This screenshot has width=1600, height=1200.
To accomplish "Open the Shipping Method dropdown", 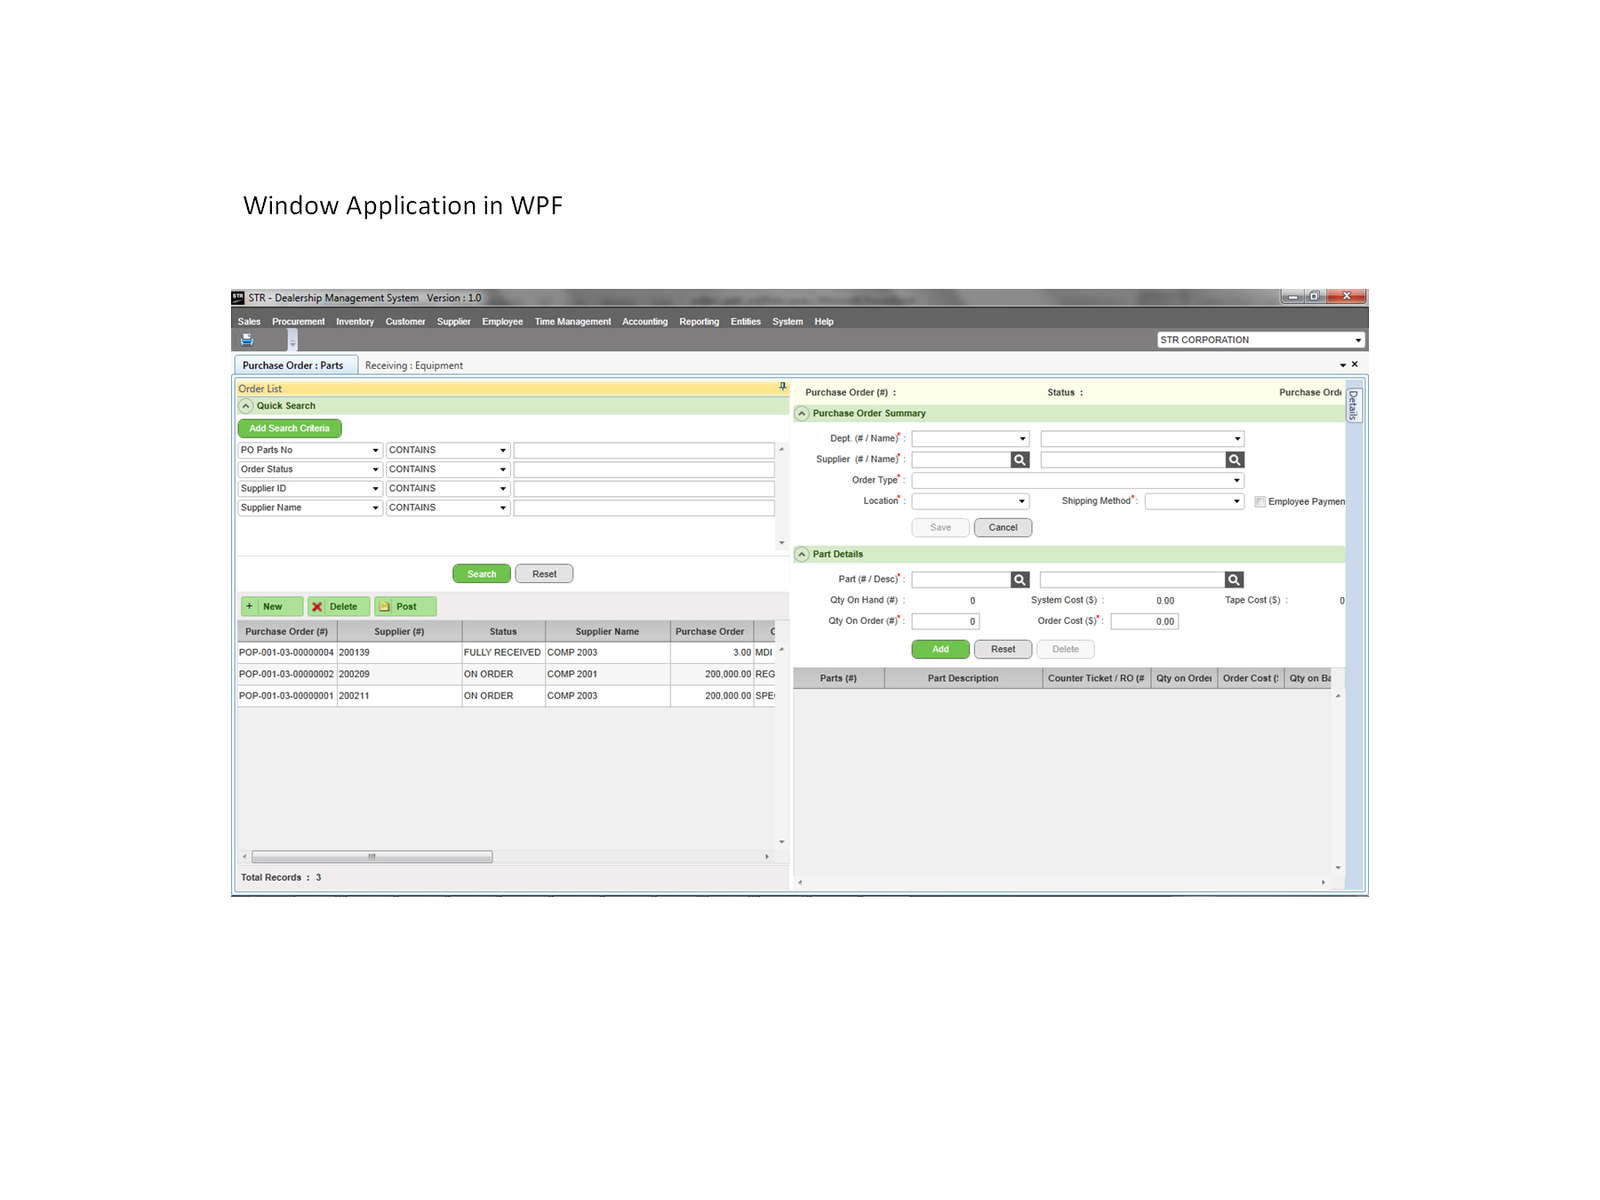I will coord(1236,501).
